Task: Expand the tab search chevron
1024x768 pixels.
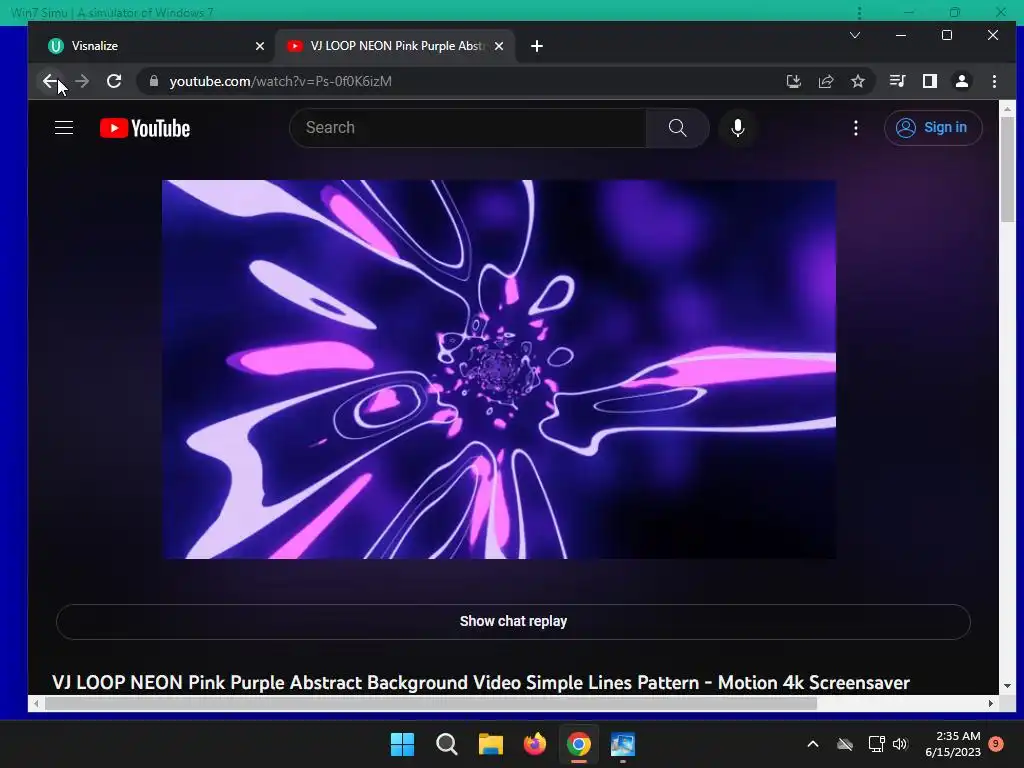Action: 855,35
